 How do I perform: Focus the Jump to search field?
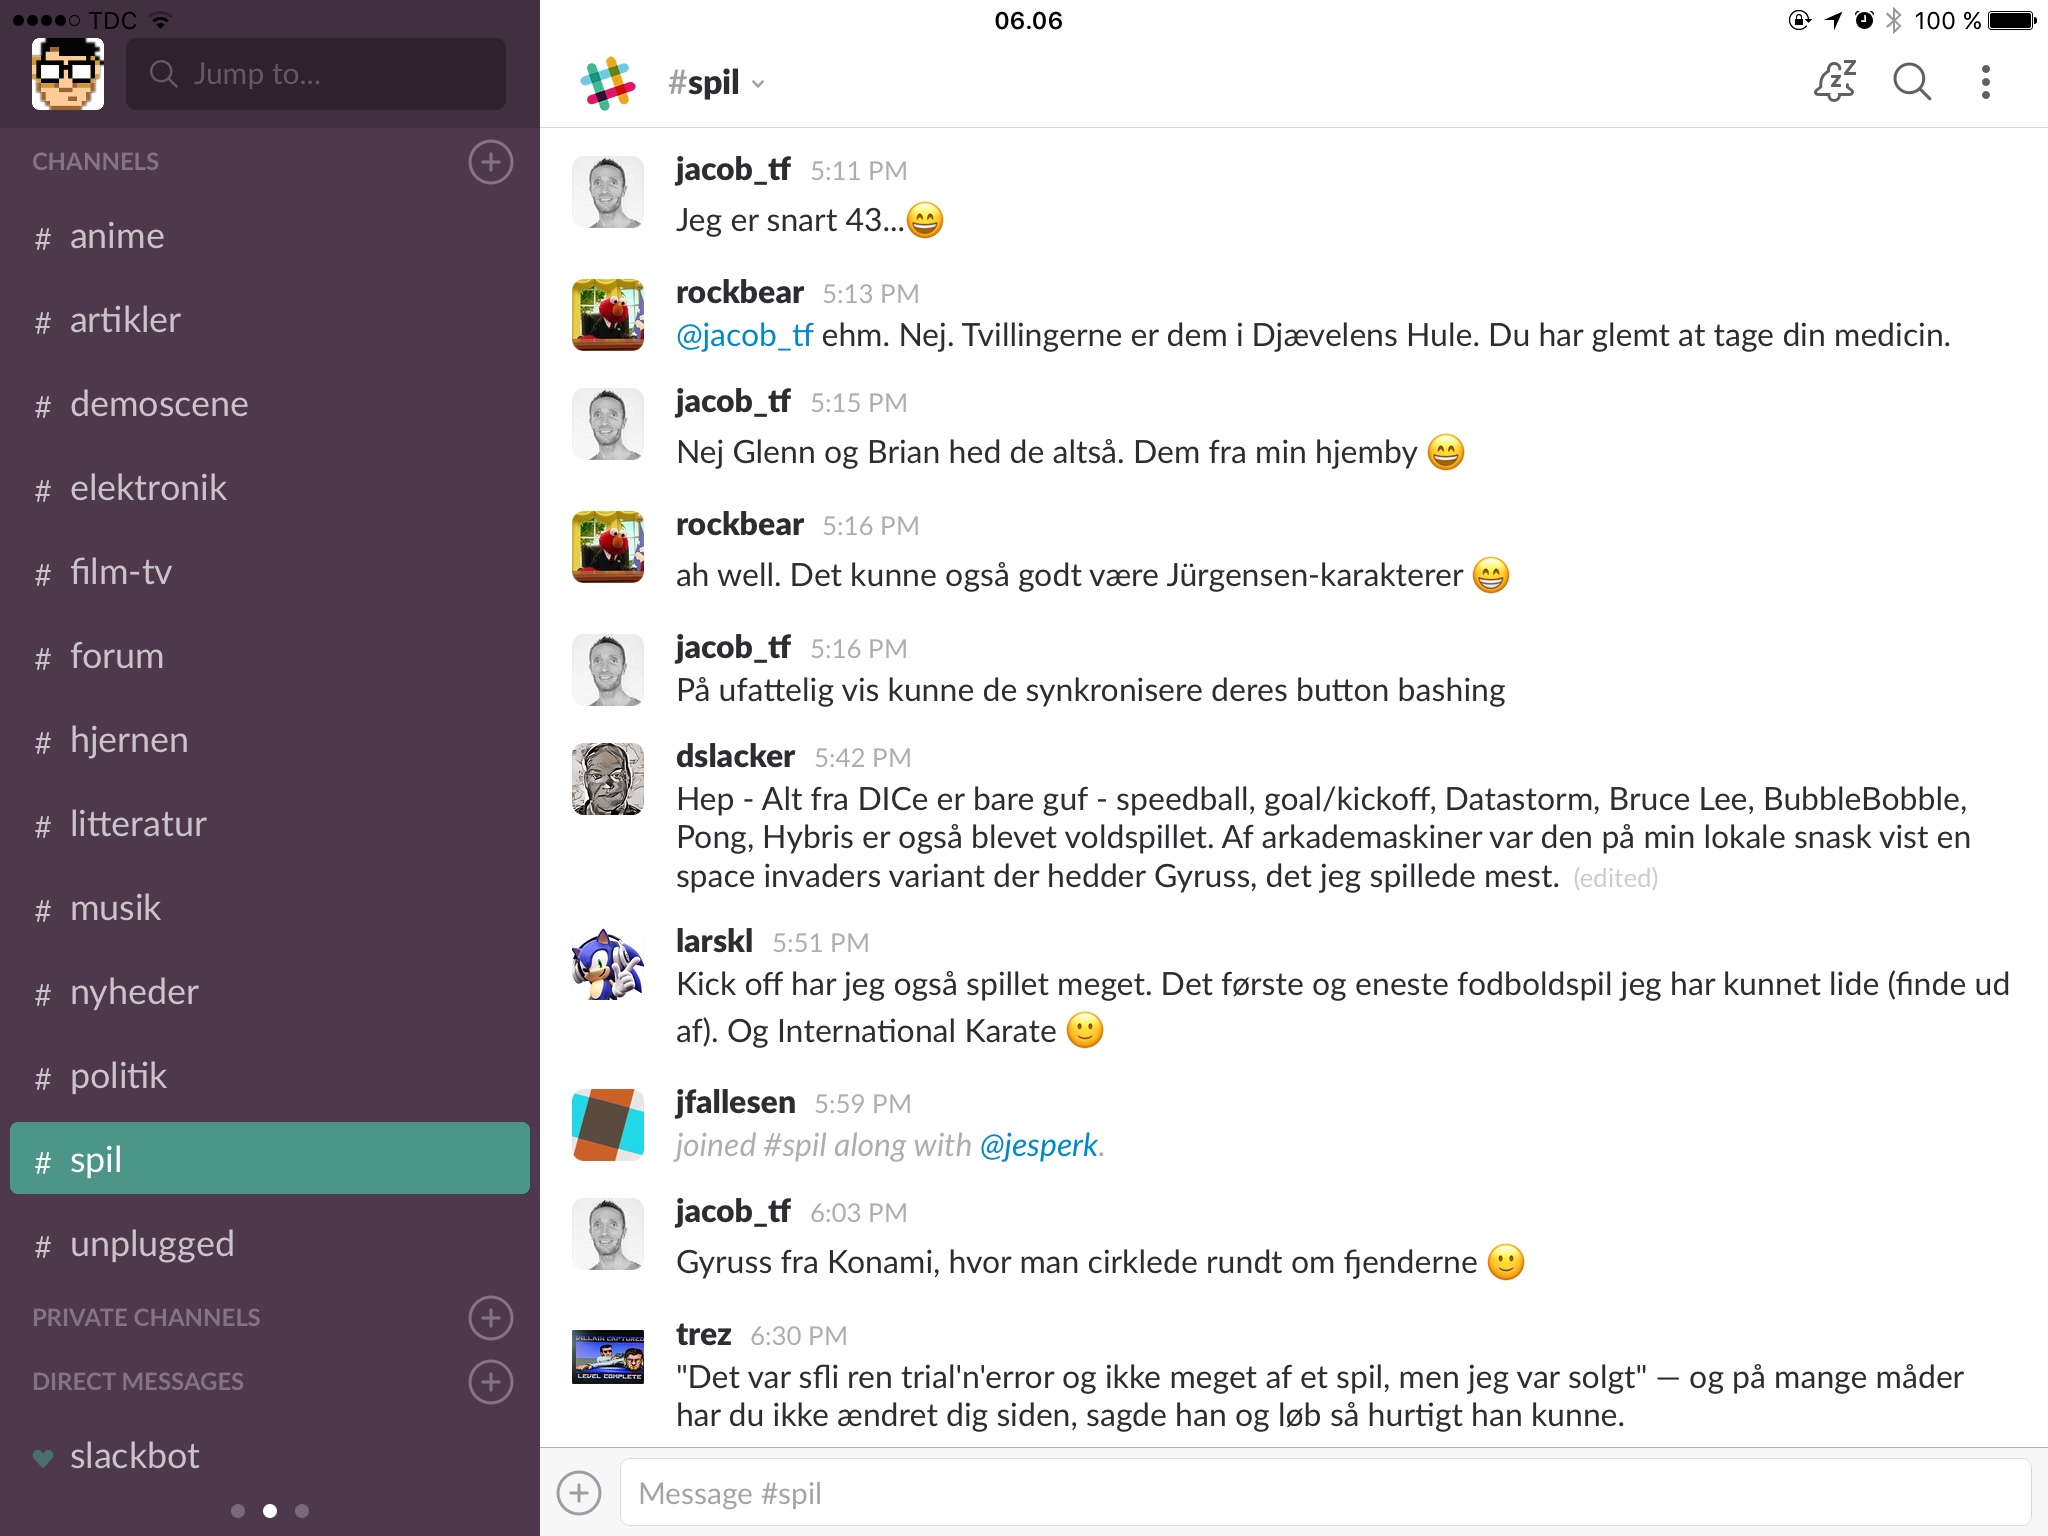pyautogui.click(x=316, y=74)
